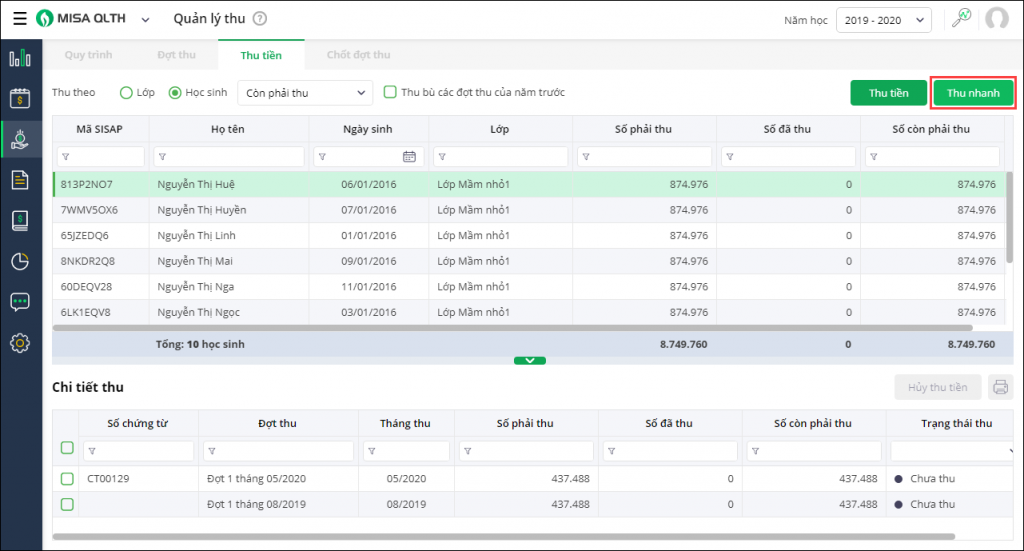Click the print icon in Chi tiết thu
This screenshot has width=1024, height=551.
(999, 388)
